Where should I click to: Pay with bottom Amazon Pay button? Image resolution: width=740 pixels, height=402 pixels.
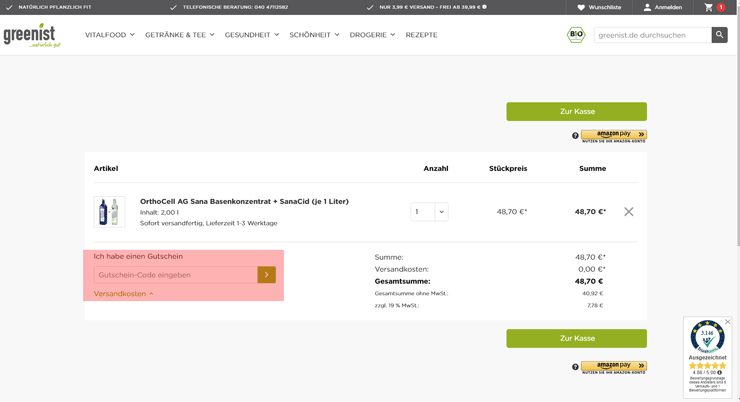[x=614, y=367]
